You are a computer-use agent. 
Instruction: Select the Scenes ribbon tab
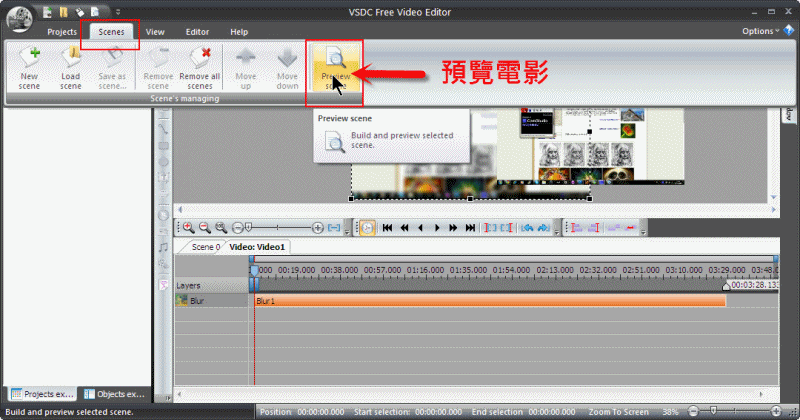pos(111,32)
